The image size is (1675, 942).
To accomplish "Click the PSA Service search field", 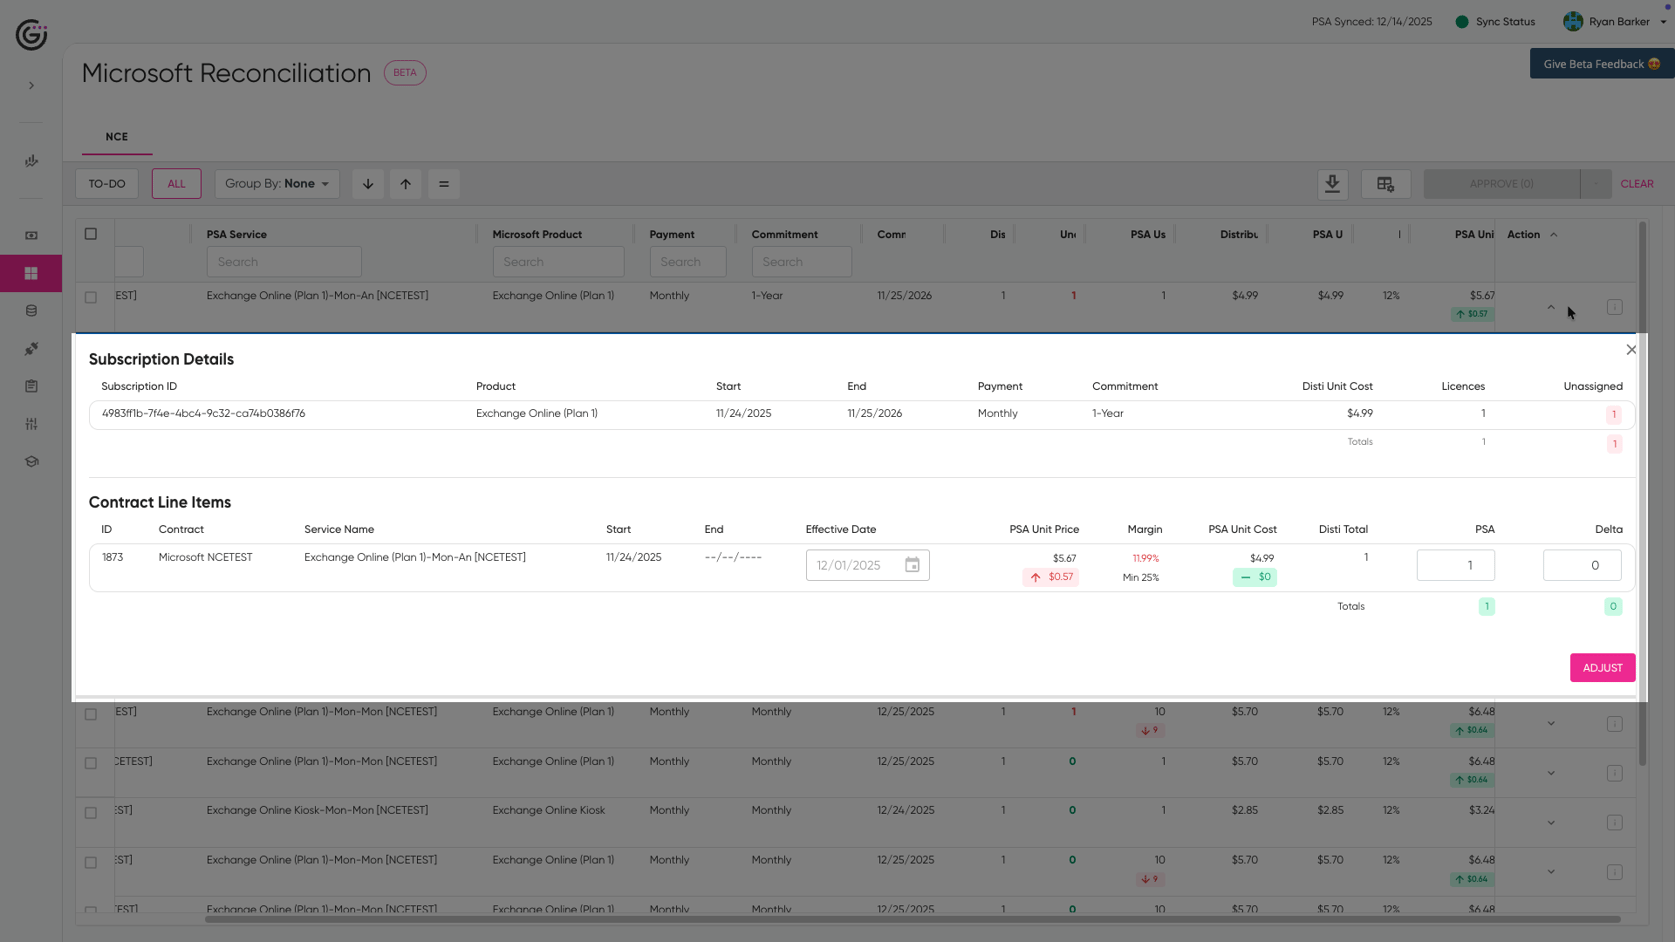I will (x=284, y=262).
